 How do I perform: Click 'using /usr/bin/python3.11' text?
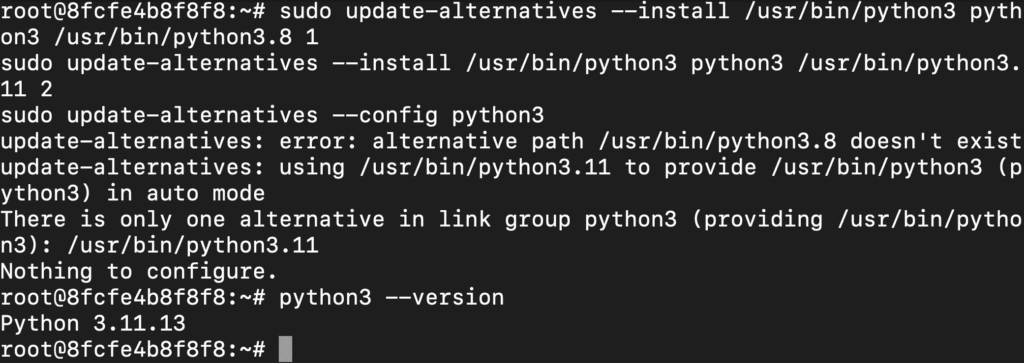[x=445, y=168]
